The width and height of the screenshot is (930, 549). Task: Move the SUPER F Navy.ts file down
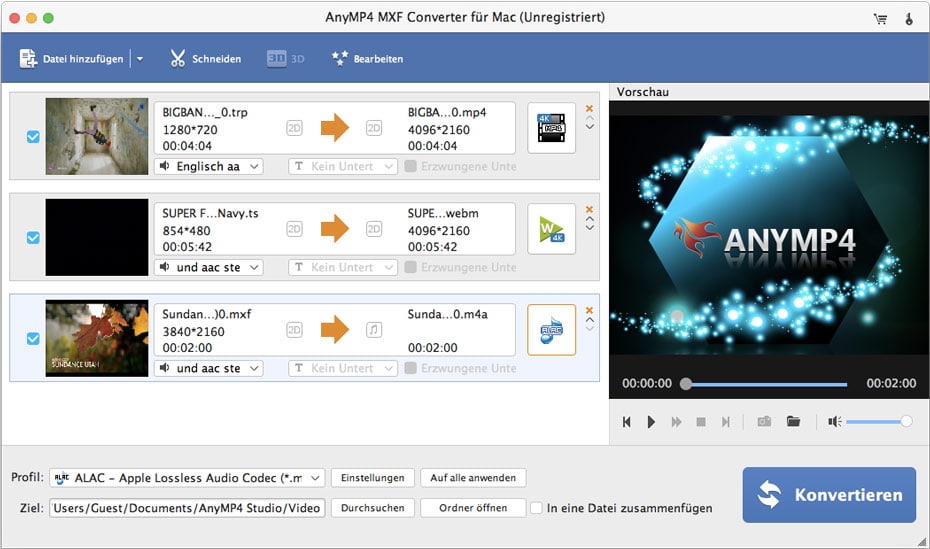[x=590, y=227]
